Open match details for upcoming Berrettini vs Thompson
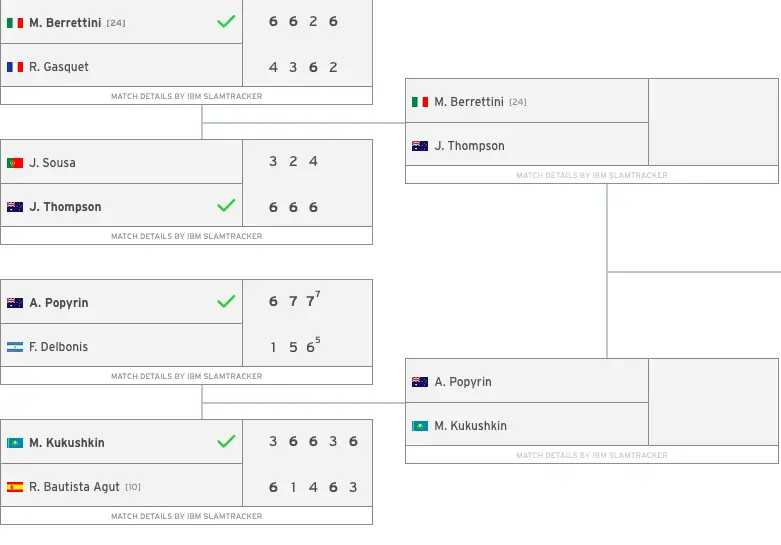The height and width of the screenshot is (545, 781). click(x=592, y=175)
